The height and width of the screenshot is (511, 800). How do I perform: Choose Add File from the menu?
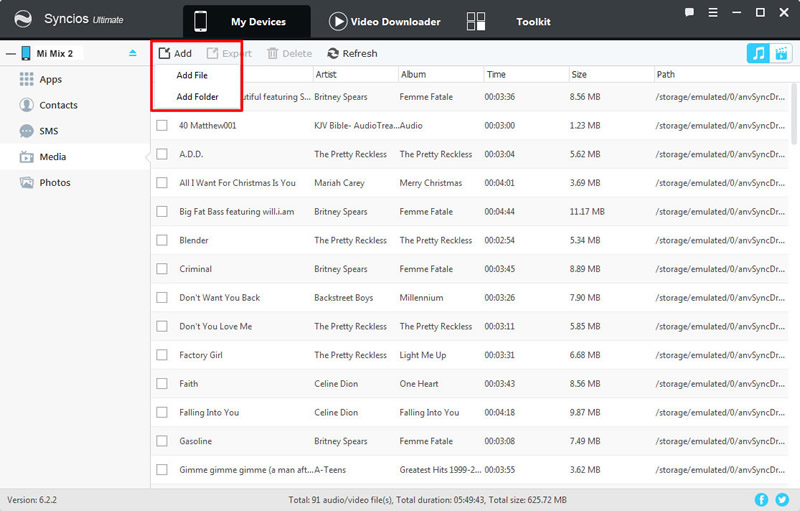[x=192, y=75]
